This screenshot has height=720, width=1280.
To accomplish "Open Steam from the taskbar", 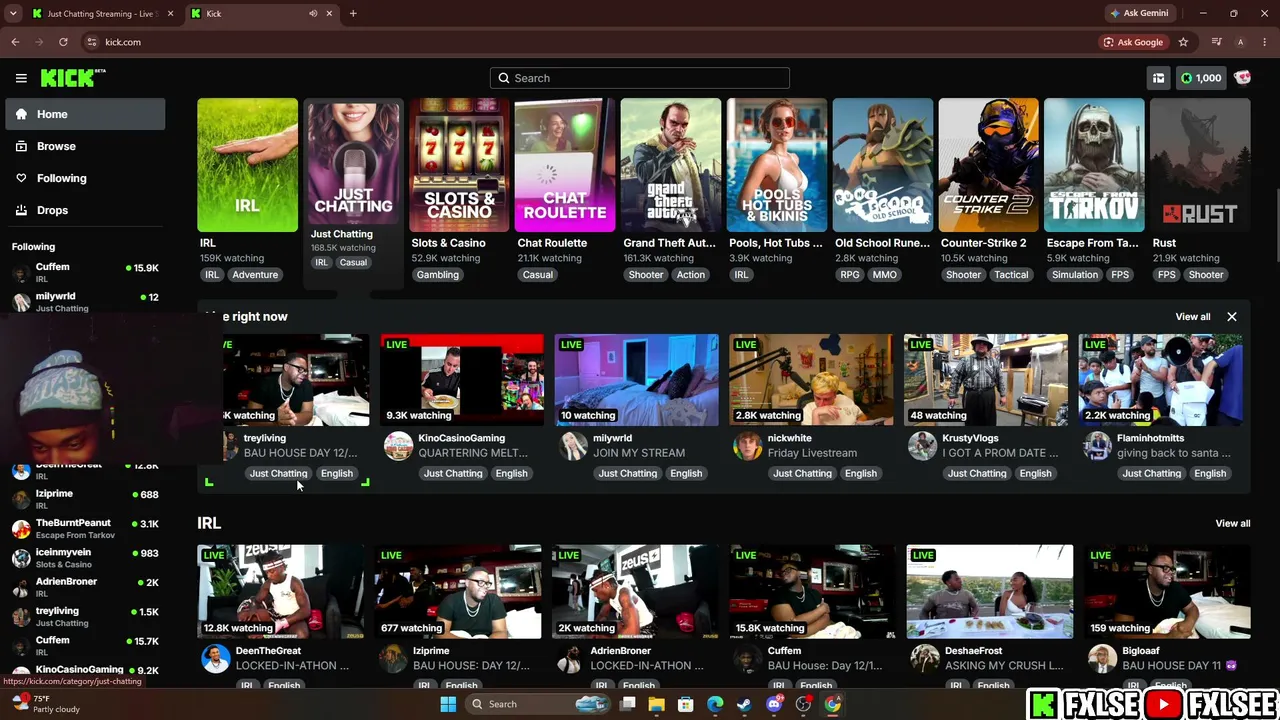I will click(x=744, y=704).
